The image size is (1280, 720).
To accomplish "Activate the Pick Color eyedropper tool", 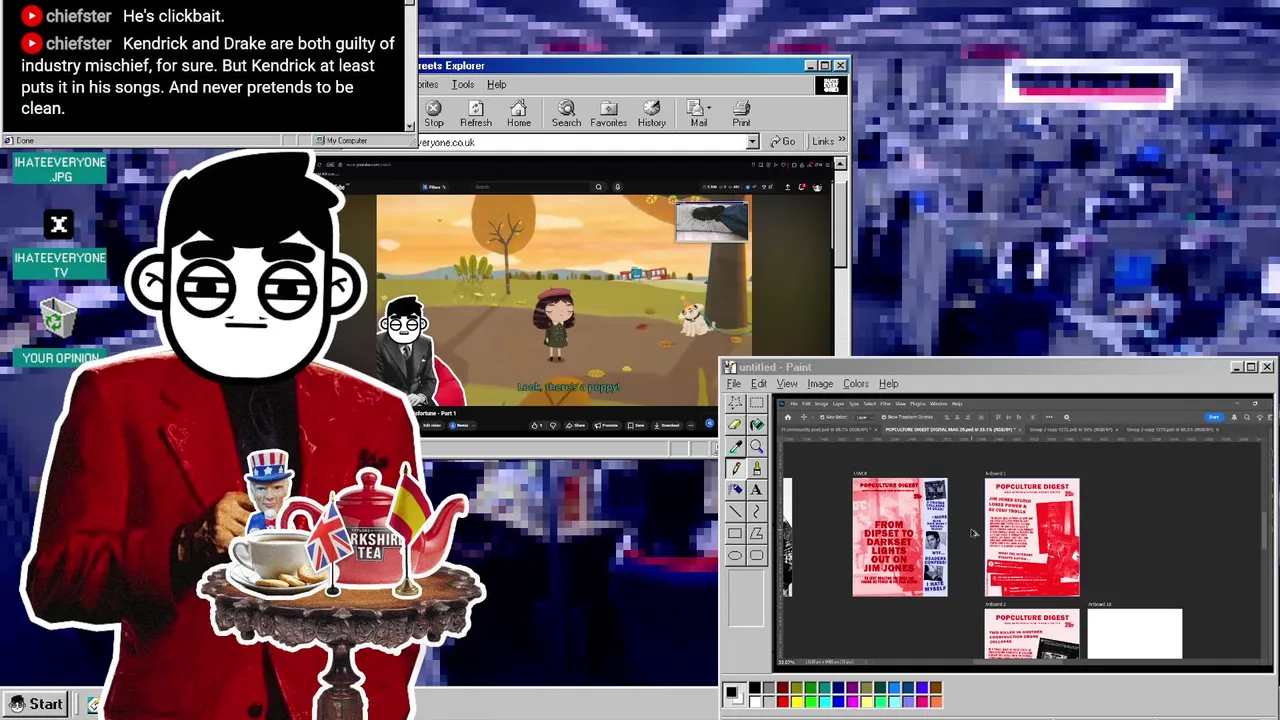I will coord(735,446).
